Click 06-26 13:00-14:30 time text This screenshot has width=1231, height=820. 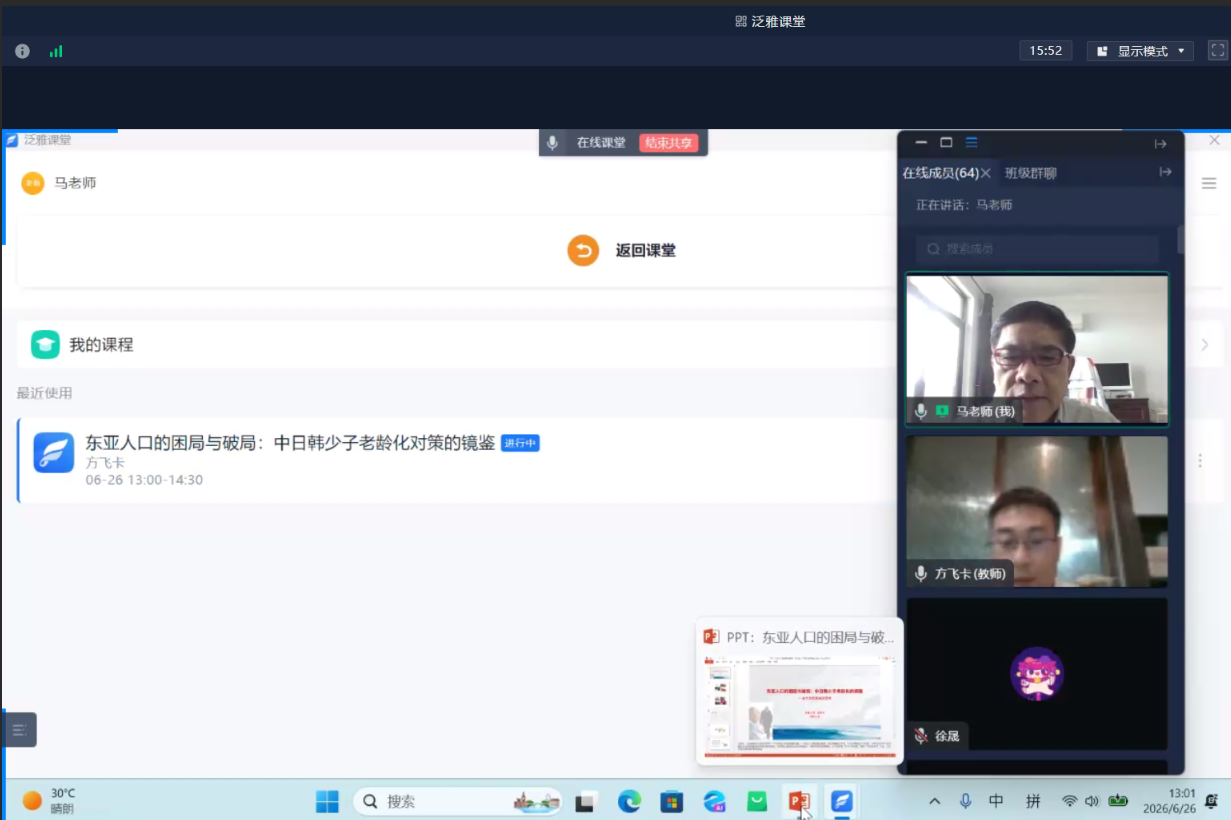144,480
